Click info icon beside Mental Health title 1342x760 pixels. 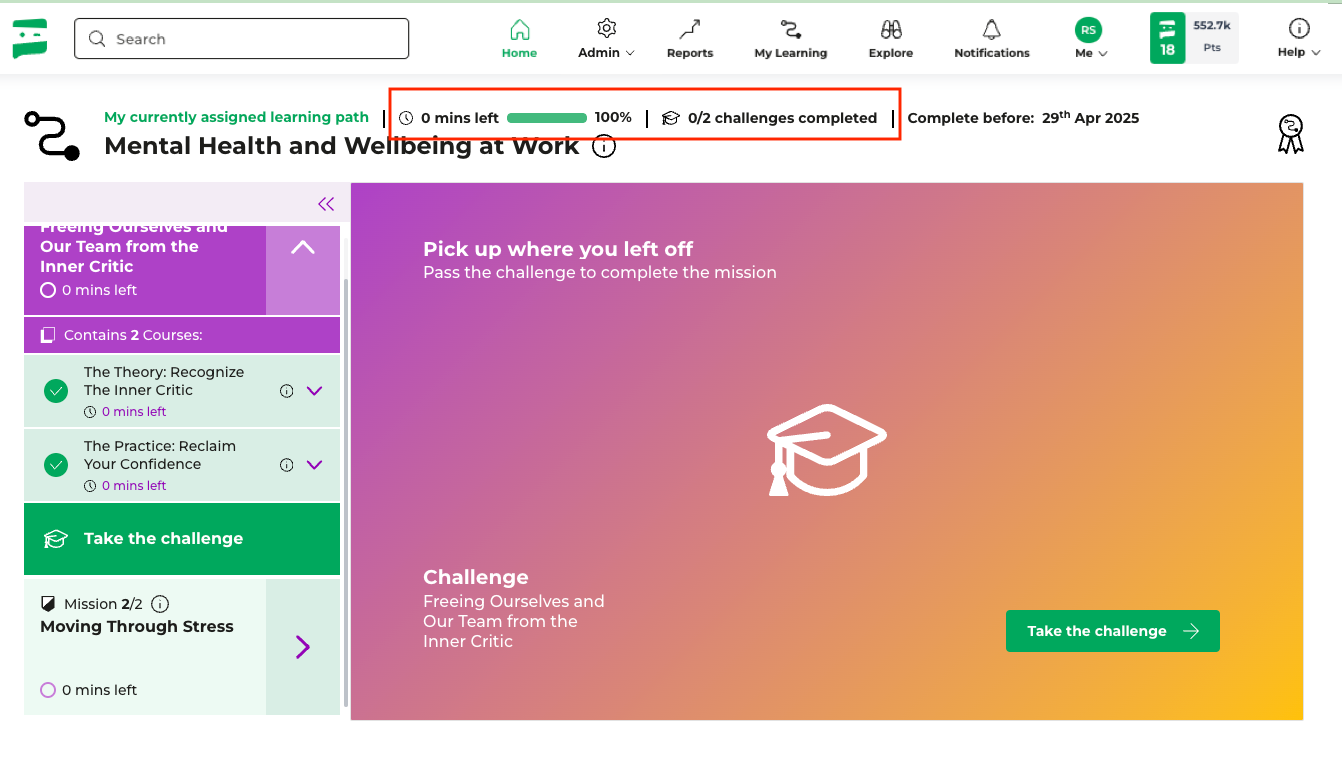(x=604, y=147)
